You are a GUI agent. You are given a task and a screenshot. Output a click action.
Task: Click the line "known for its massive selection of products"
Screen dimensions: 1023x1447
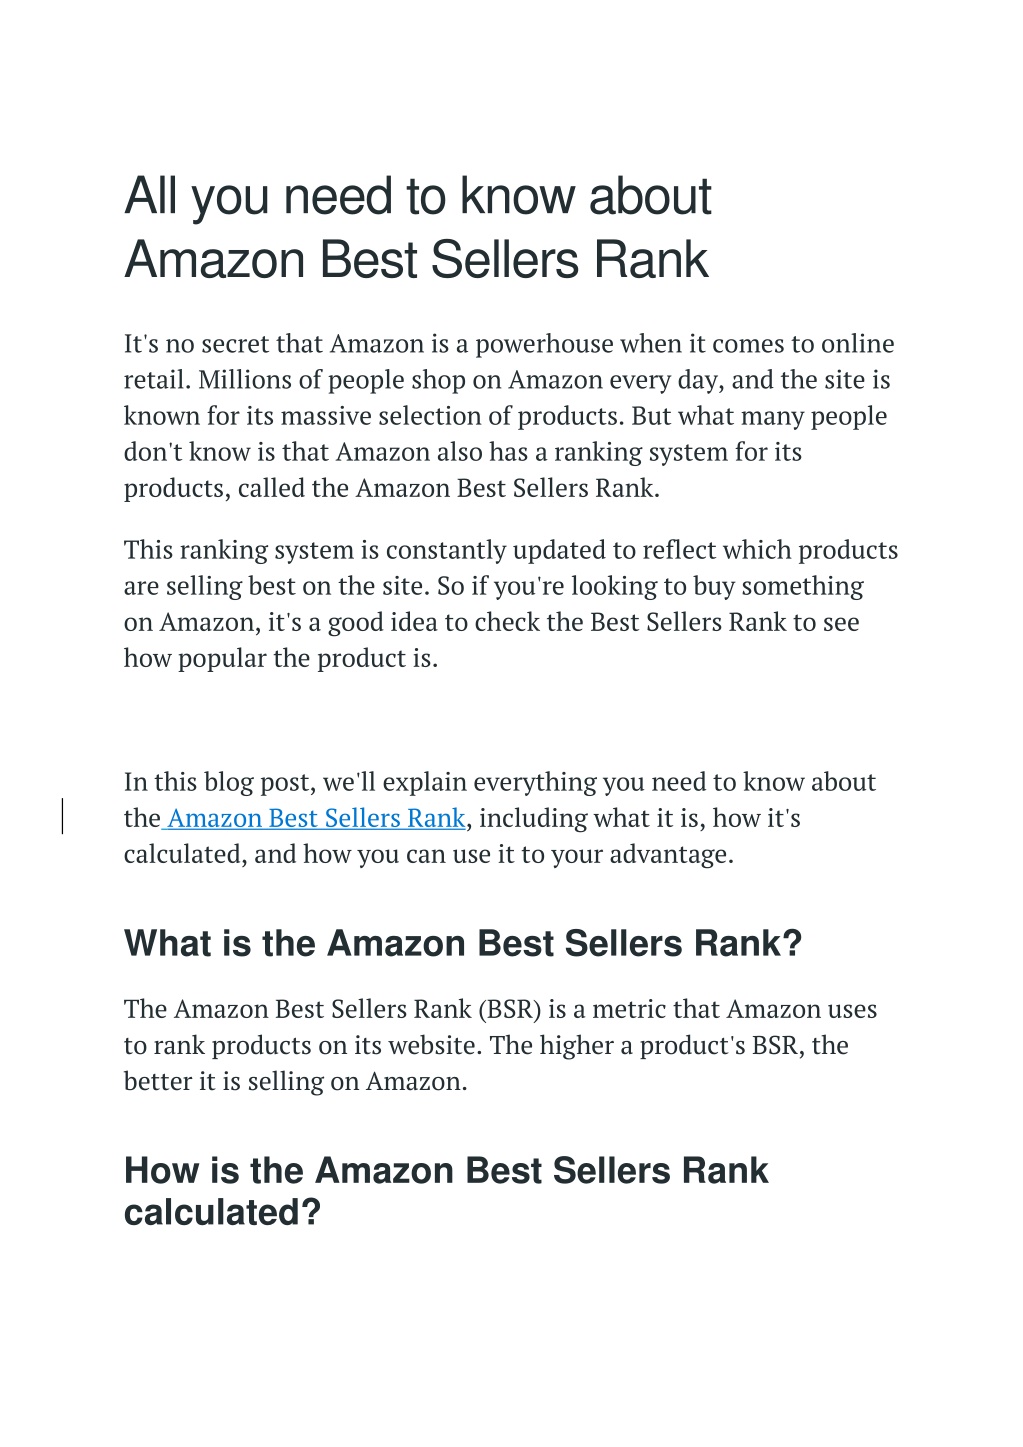tap(505, 416)
